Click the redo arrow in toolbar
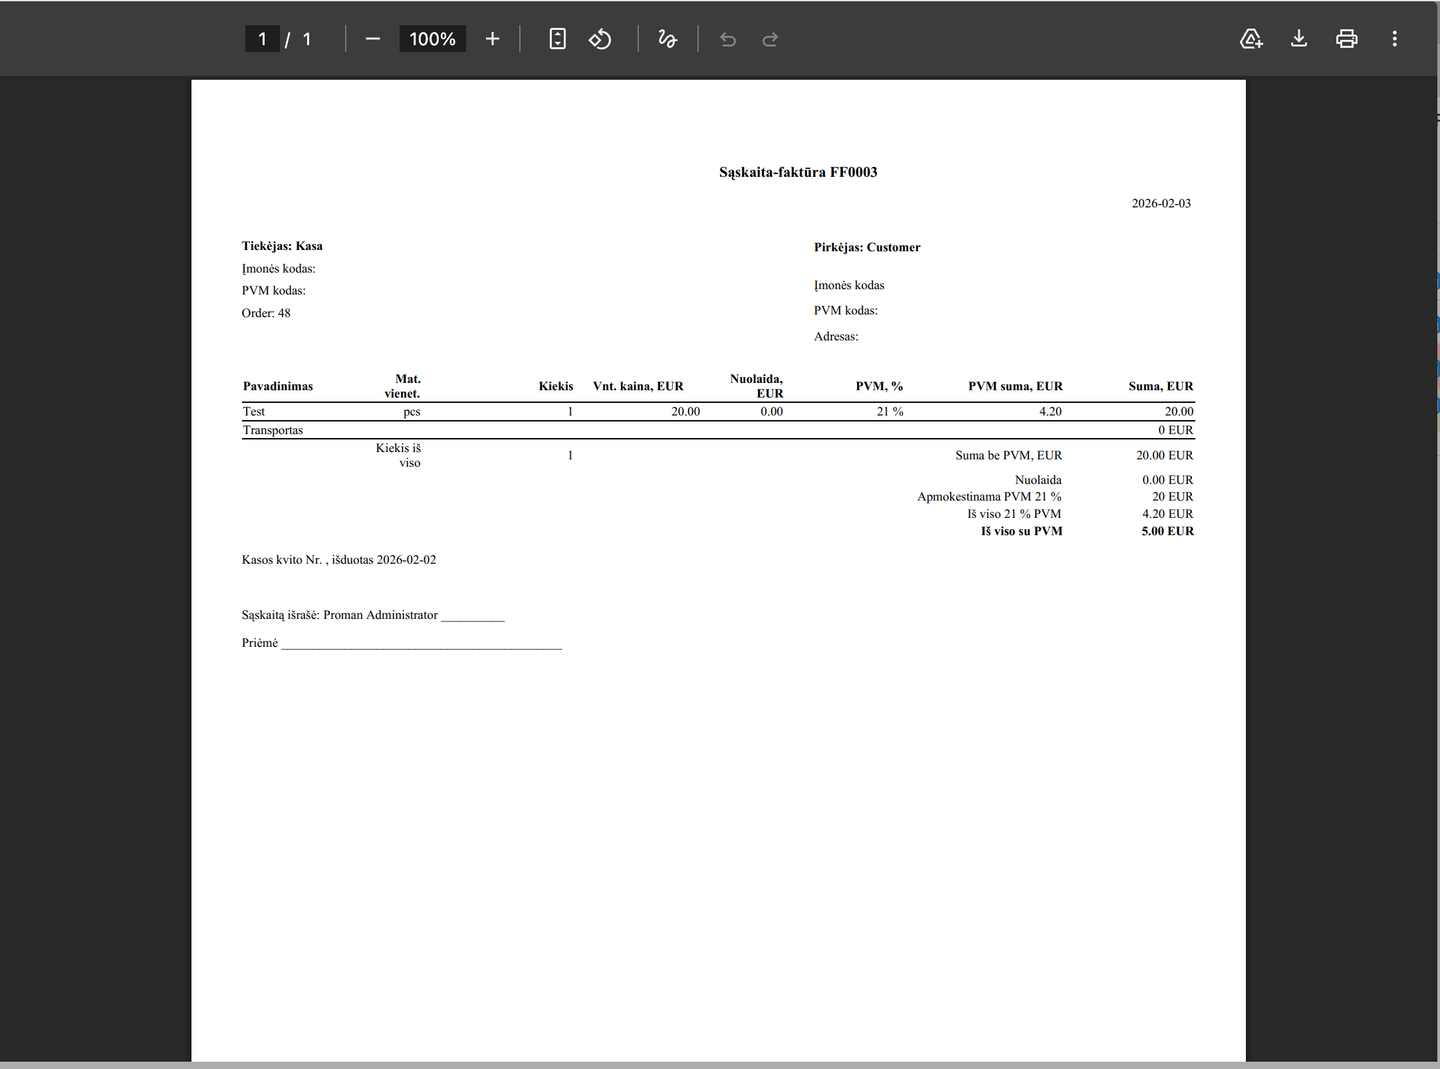This screenshot has height=1069, width=1440. point(770,39)
